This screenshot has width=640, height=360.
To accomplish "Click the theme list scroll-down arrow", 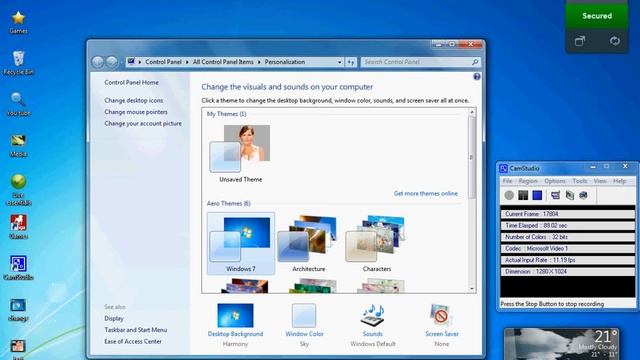I will [x=472, y=289].
